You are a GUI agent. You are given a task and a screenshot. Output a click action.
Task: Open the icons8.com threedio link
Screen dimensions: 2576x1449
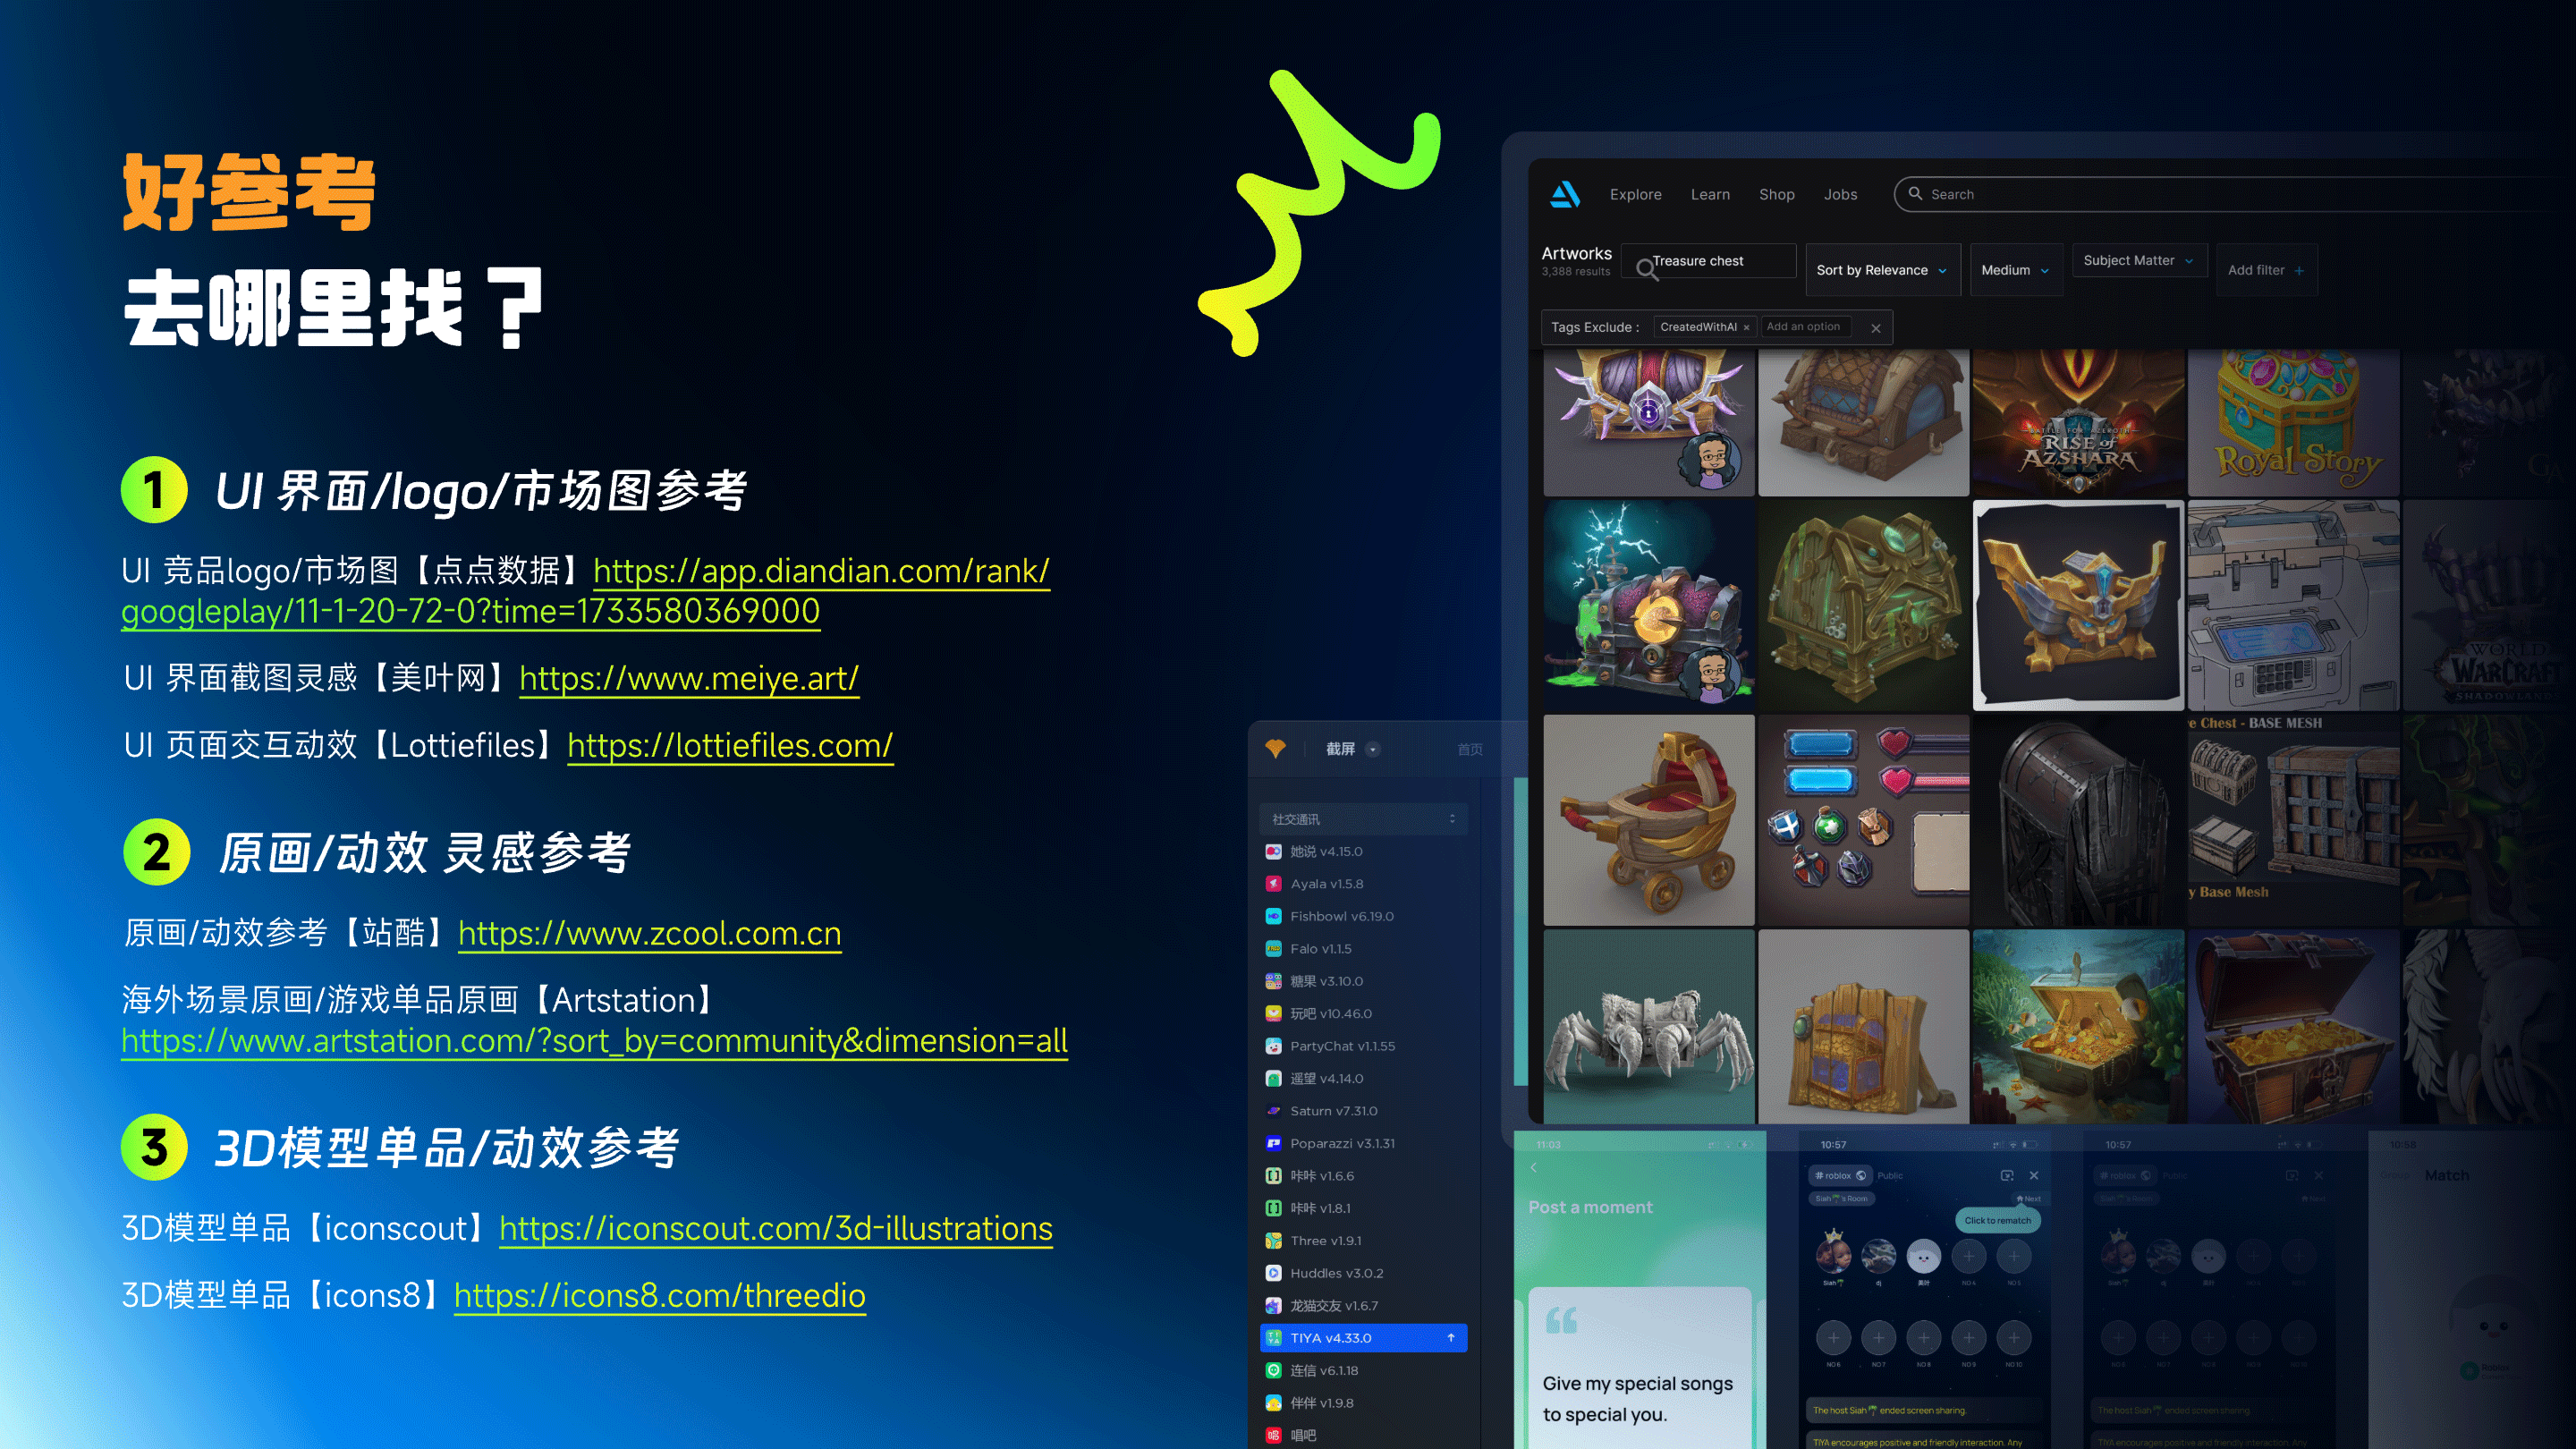click(x=660, y=1295)
